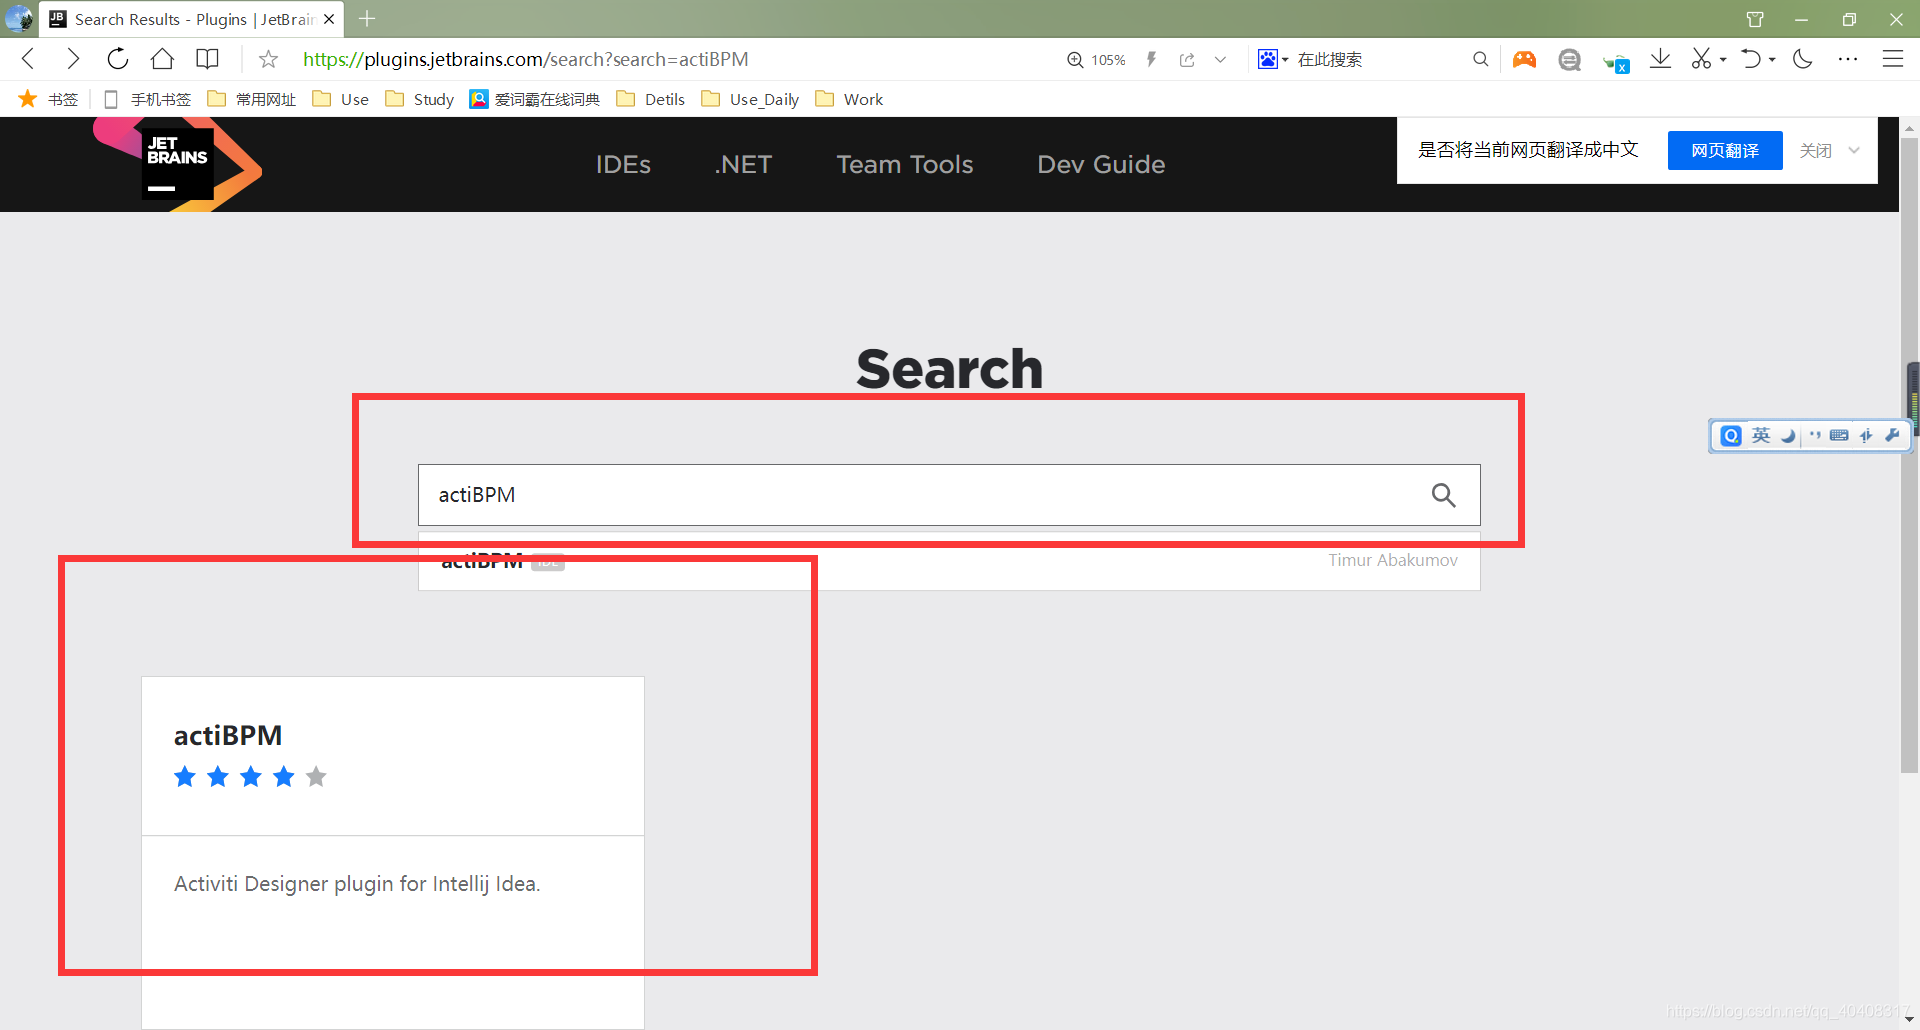Viewport: 1920px width, 1030px height.
Task: Bookmark this page with the star icon
Action: [268, 59]
